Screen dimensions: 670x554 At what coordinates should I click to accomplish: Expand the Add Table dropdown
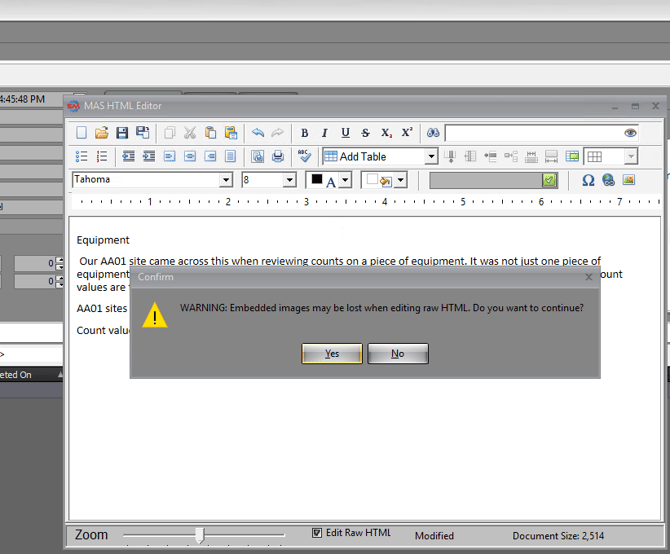pyautogui.click(x=432, y=156)
